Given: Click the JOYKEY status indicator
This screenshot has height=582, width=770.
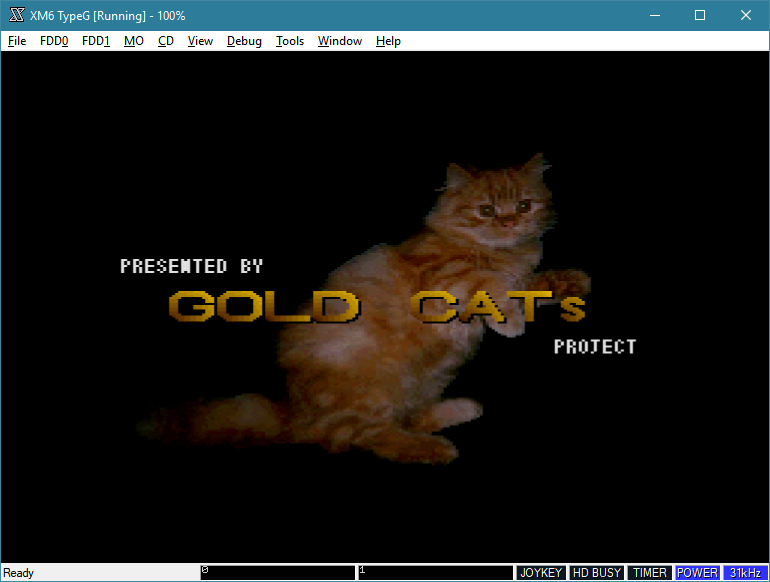Looking at the screenshot, I should pyautogui.click(x=541, y=573).
